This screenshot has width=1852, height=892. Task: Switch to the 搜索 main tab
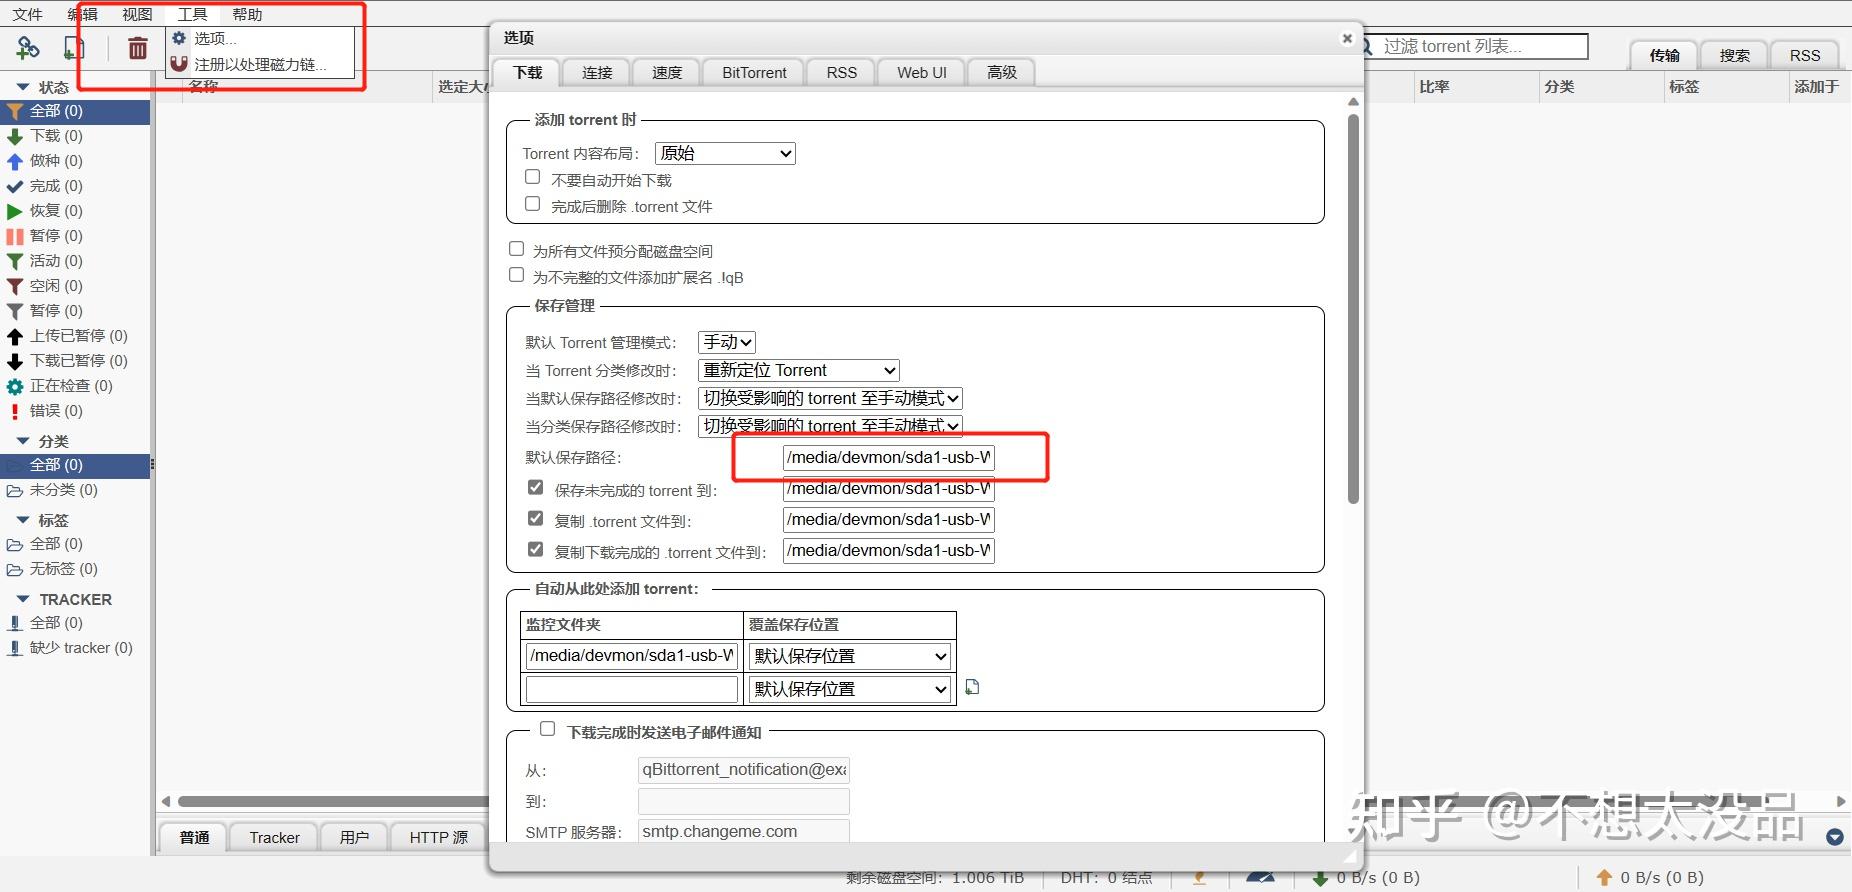pyautogui.click(x=1734, y=56)
